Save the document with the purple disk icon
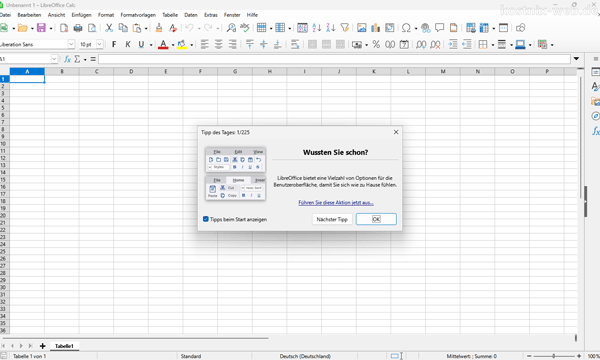 pyautogui.click(x=41, y=28)
